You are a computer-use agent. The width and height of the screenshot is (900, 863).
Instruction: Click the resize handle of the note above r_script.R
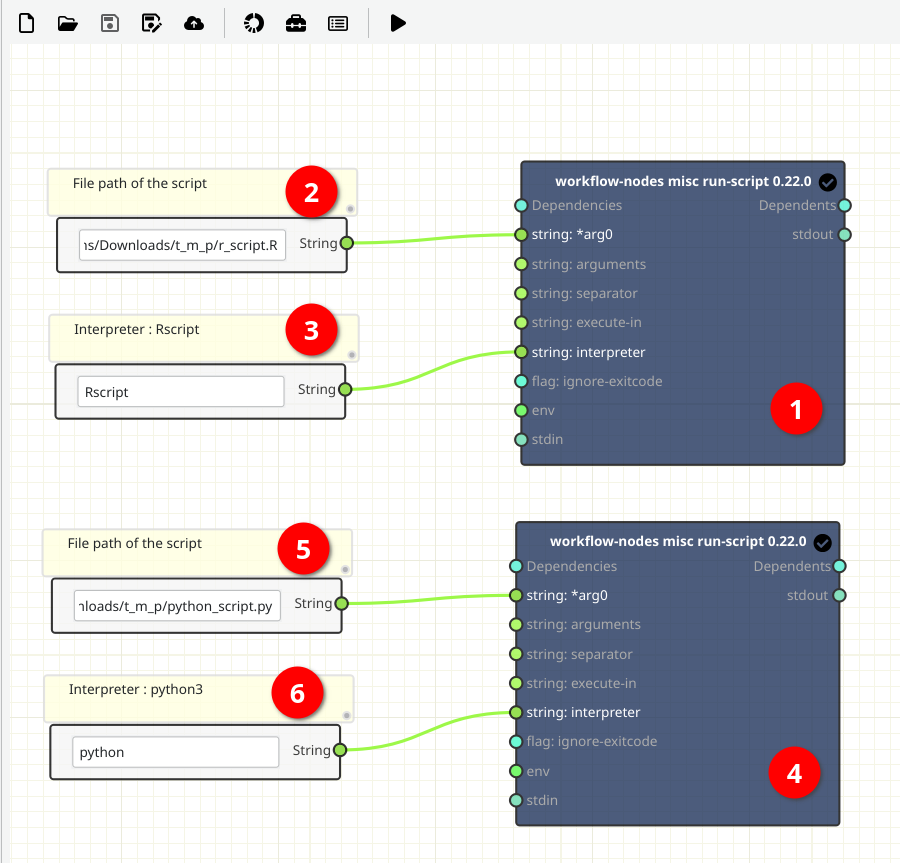pos(350,209)
